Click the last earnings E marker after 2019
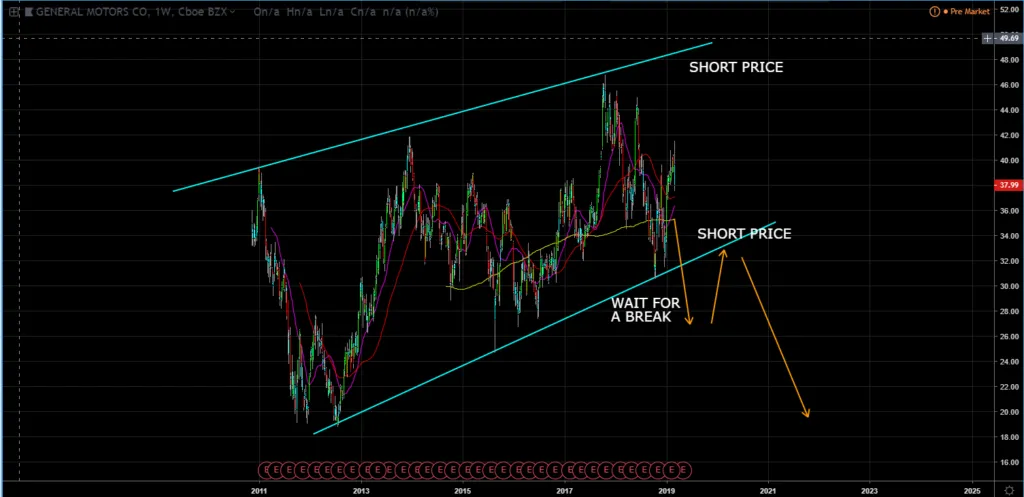 click(684, 469)
